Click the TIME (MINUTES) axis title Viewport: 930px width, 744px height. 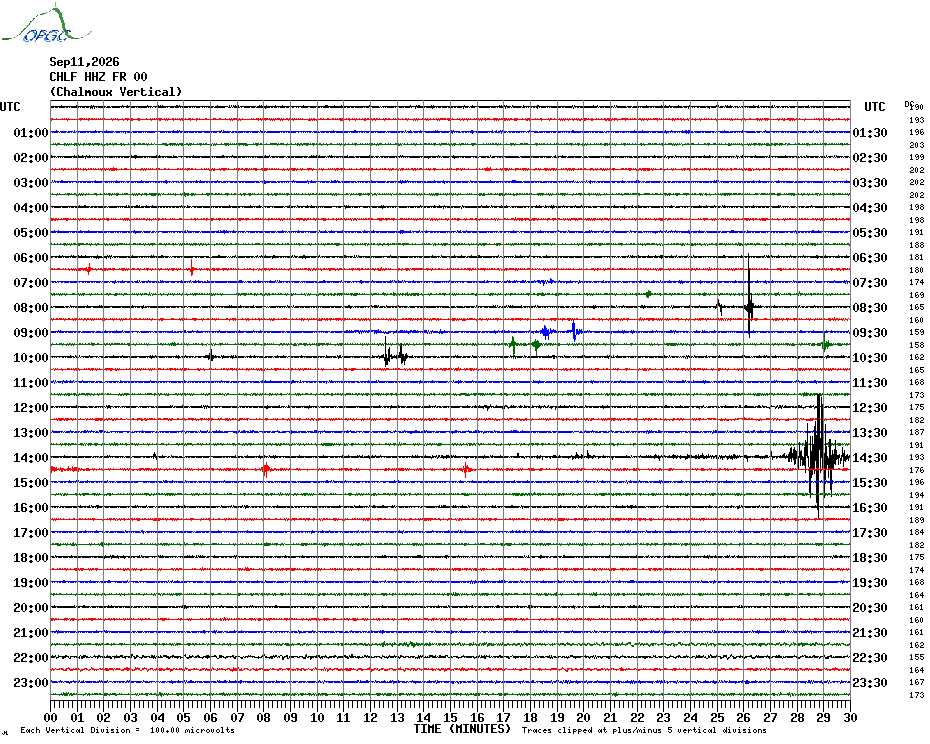pyautogui.click(x=462, y=729)
